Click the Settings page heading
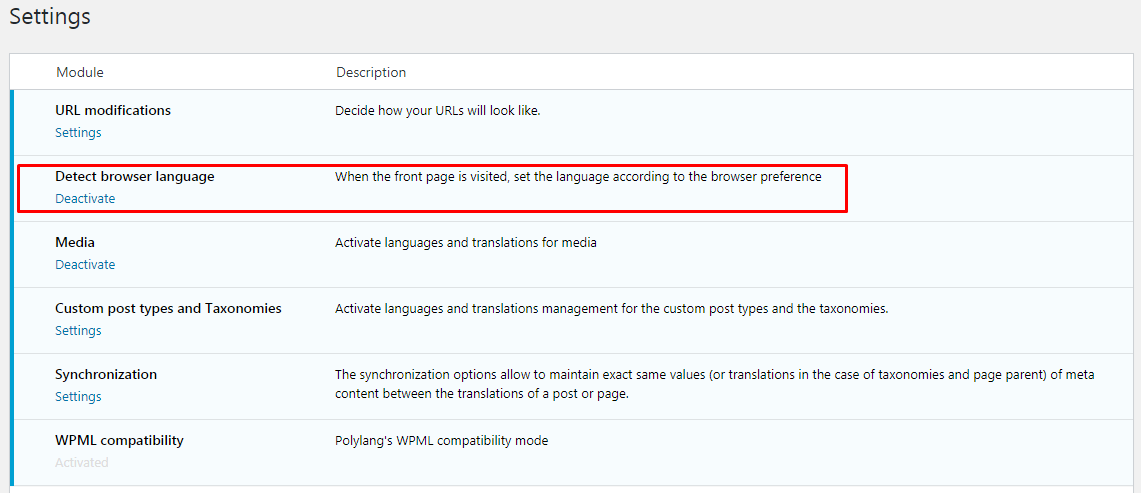Viewport: 1141px width, 493px height. 50,17
